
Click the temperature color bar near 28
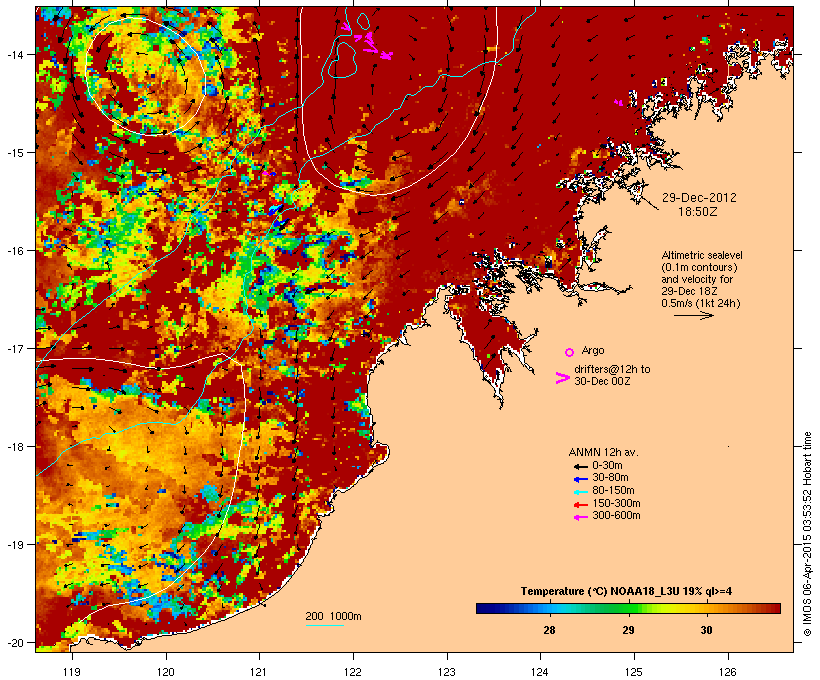(549, 608)
